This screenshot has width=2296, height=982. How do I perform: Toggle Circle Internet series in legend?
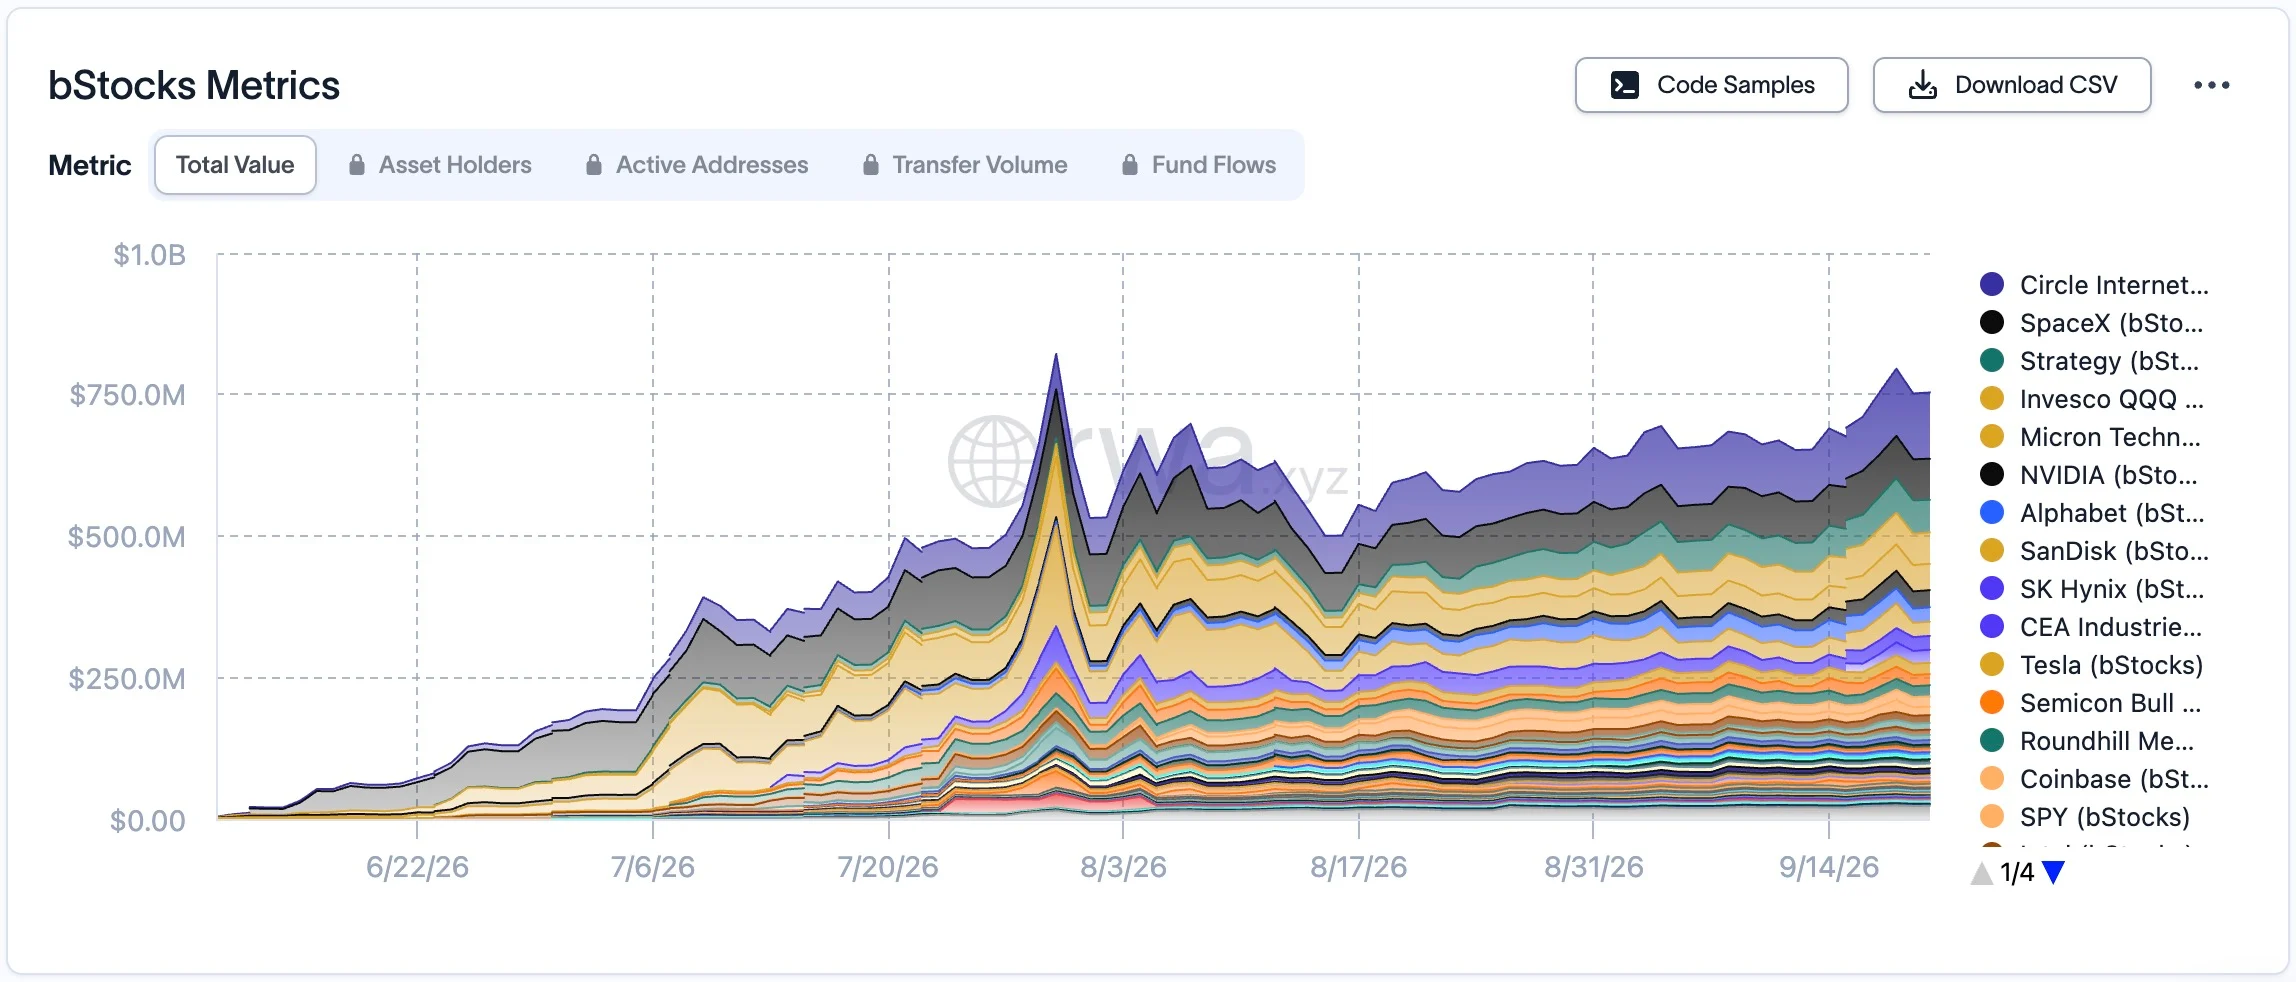(2094, 285)
